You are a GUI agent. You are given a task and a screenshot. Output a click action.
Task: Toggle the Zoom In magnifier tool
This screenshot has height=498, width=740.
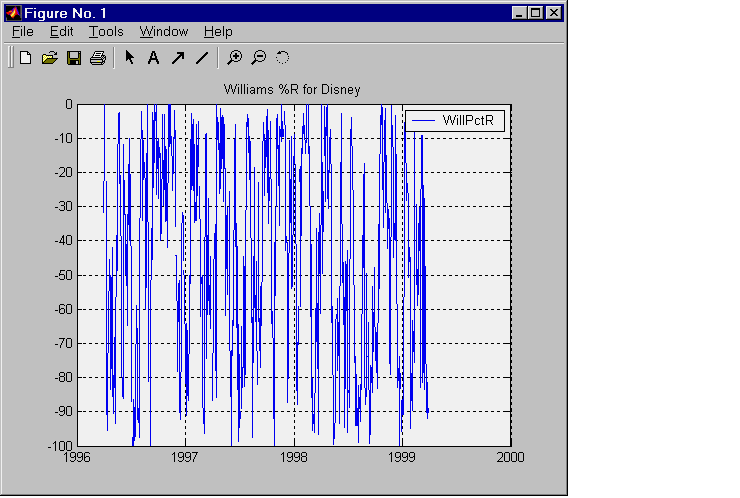[x=234, y=58]
